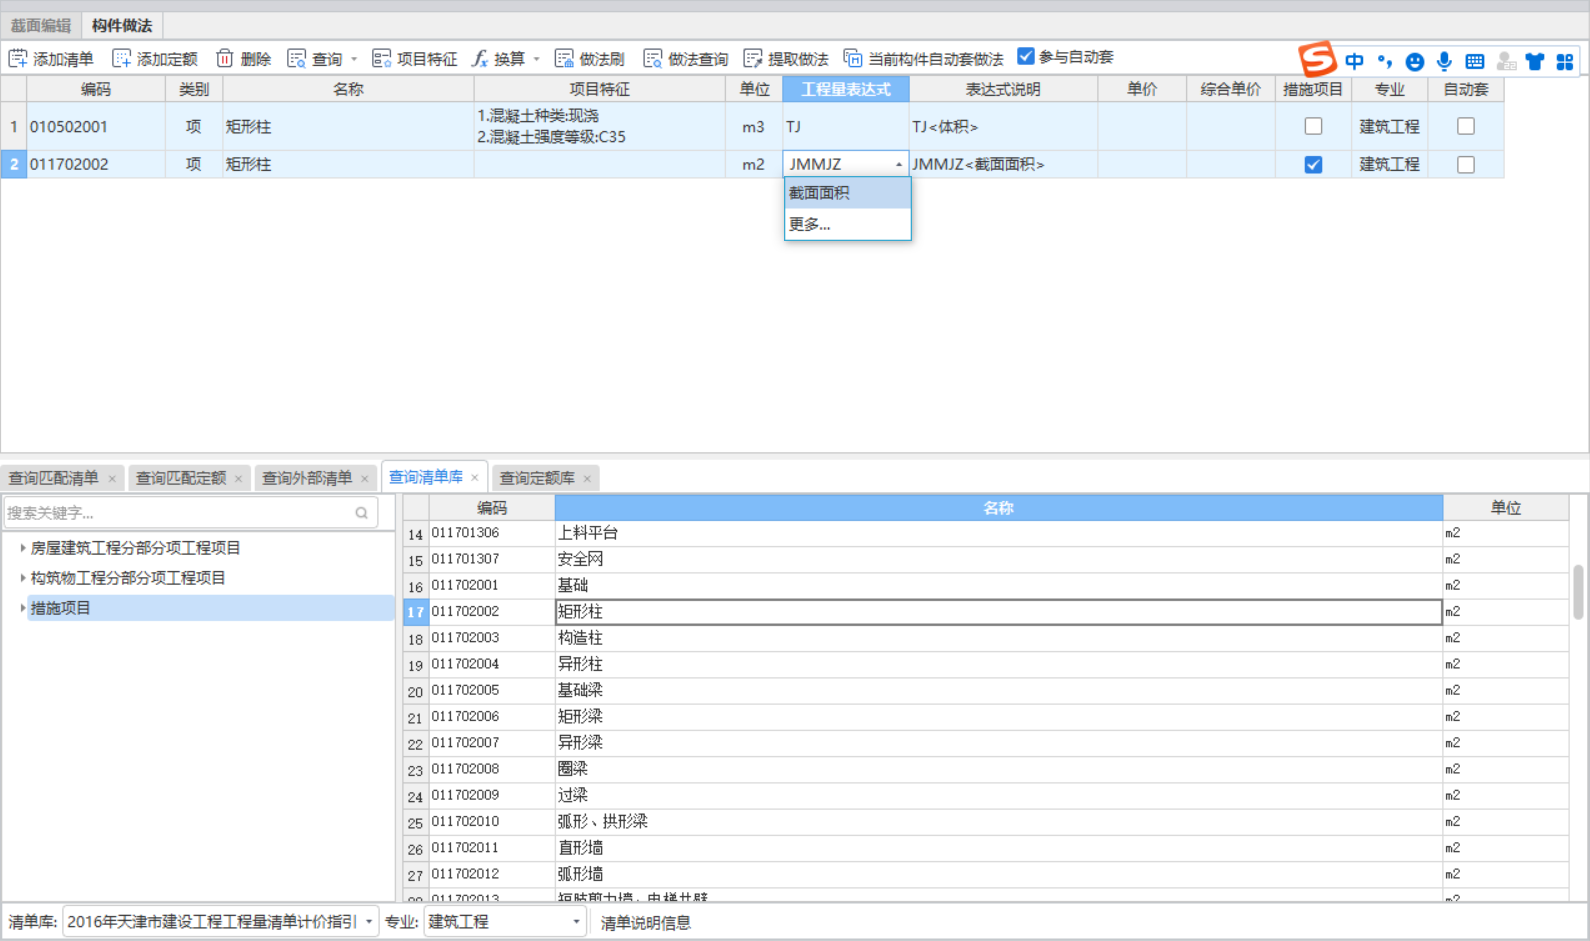Check 自动套 box for row 010502001
Image resolution: width=1590 pixels, height=941 pixels.
pyautogui.click(x=1466, y=126)
